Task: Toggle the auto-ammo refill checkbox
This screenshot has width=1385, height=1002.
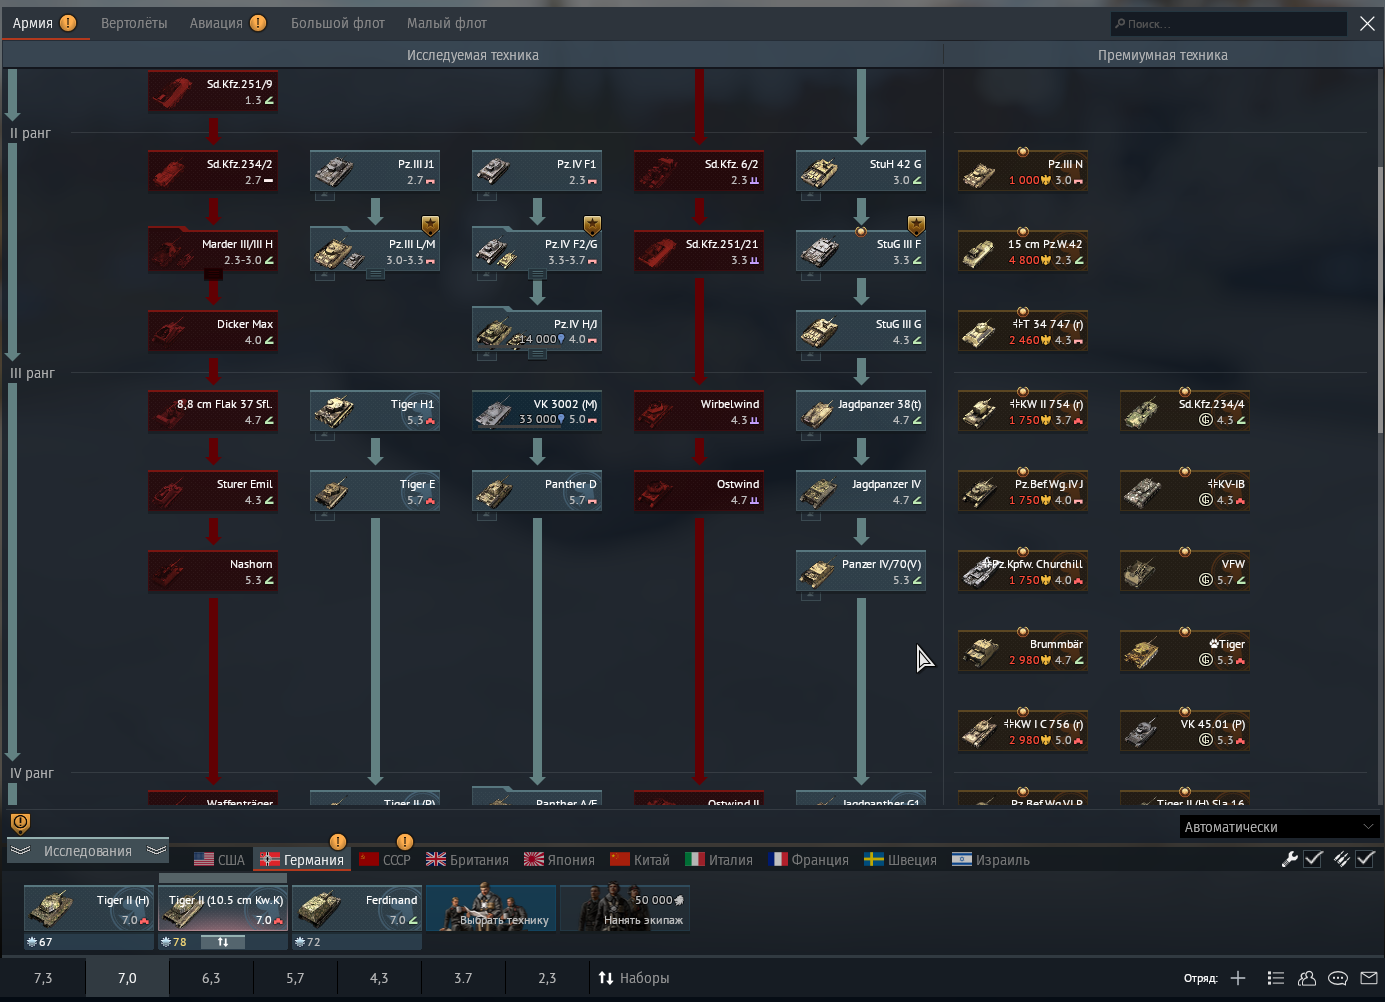Action: pos(1365,859)
